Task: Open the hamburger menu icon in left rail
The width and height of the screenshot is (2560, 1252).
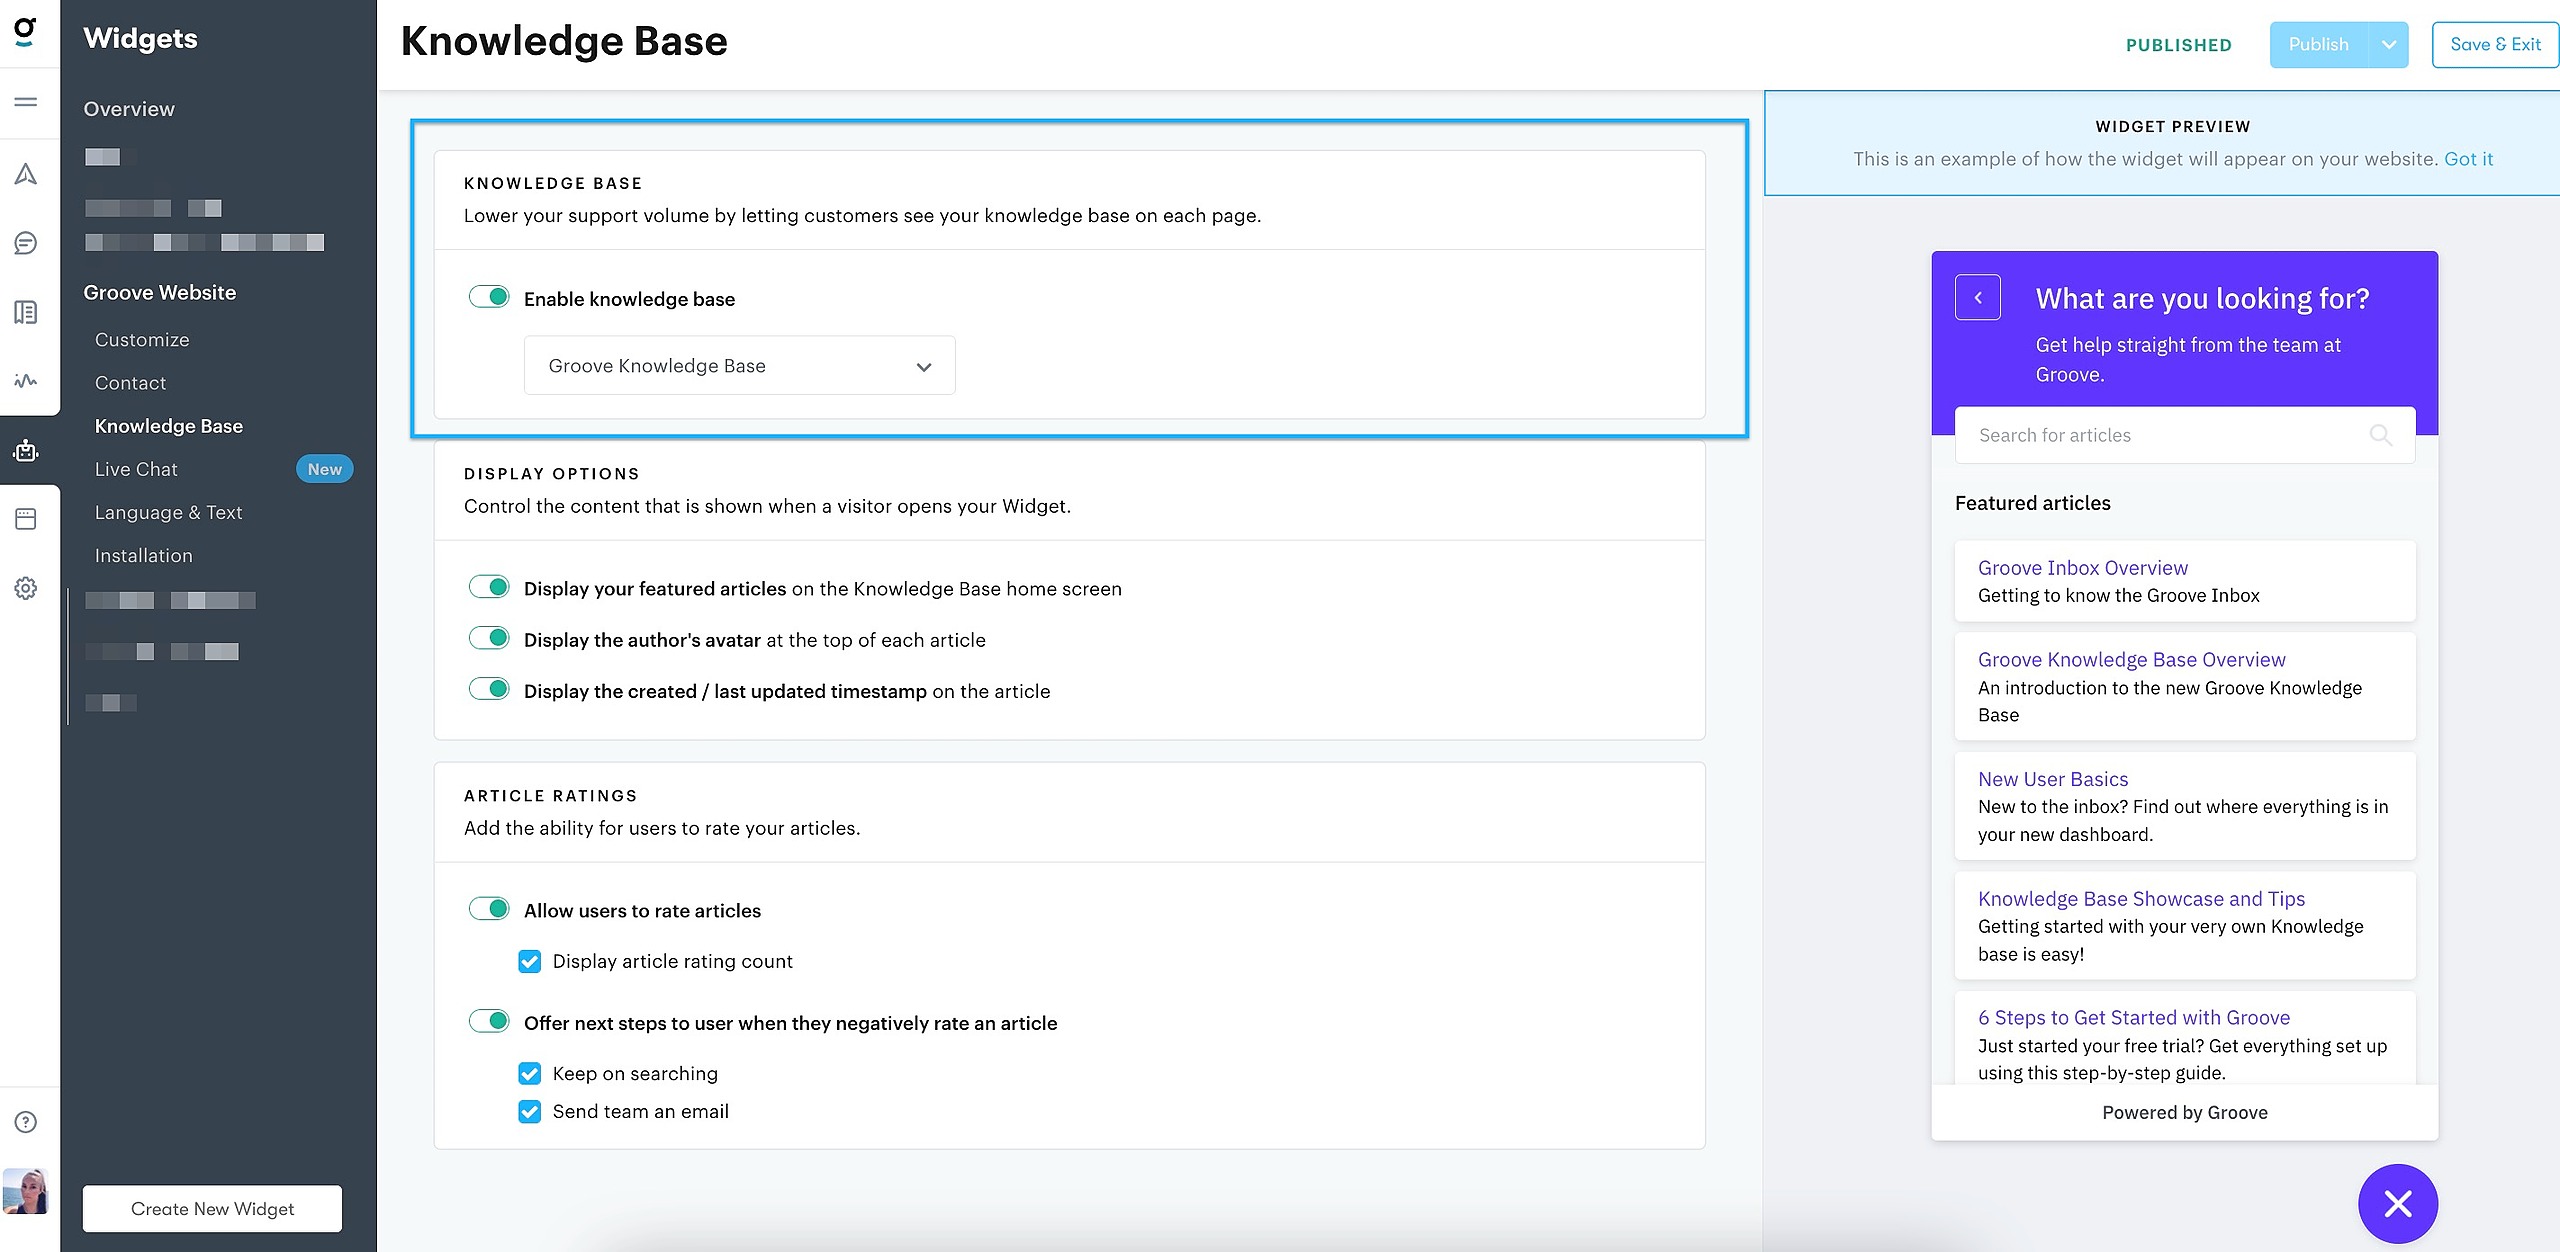Action: (26, 102)
